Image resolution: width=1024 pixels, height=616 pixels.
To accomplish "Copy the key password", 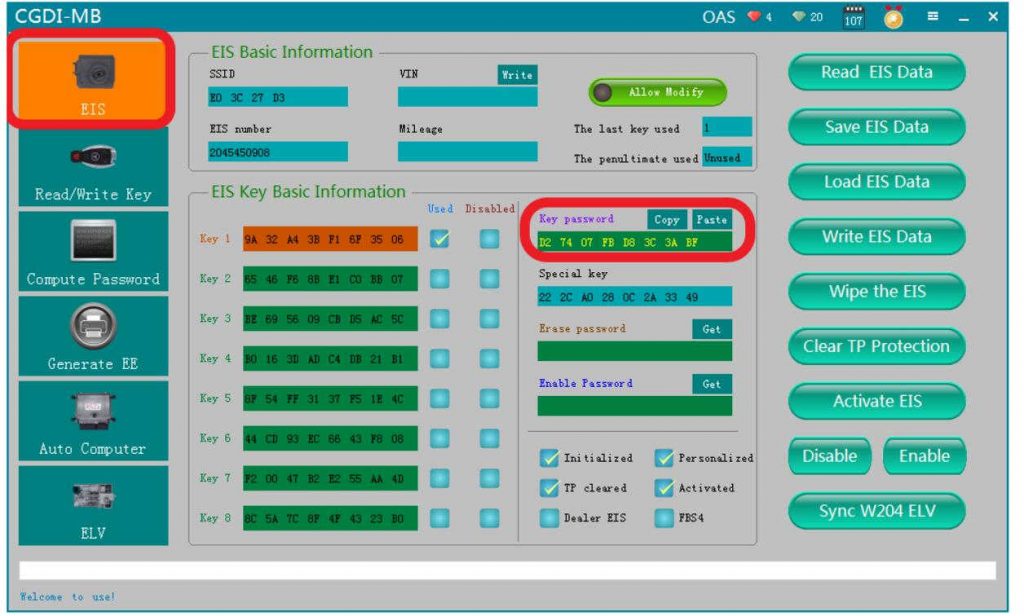I will point(667,219).
